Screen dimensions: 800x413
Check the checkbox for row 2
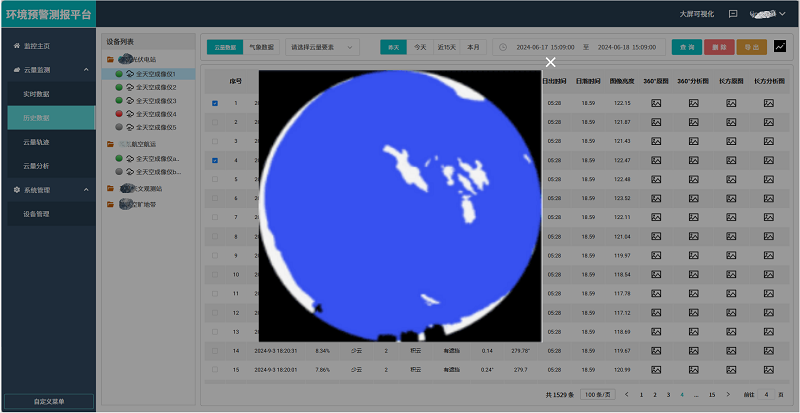click(x=215, y=122)
